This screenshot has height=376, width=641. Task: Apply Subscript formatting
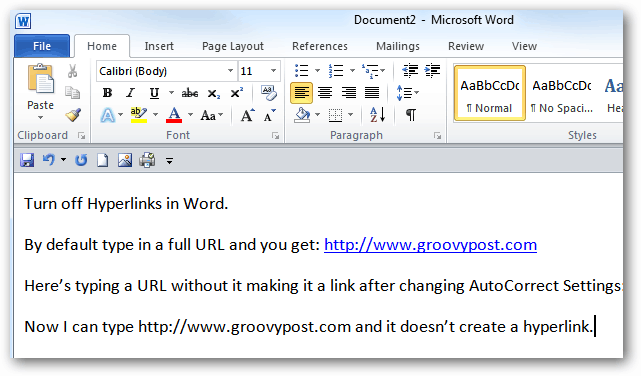coord(213,94)
